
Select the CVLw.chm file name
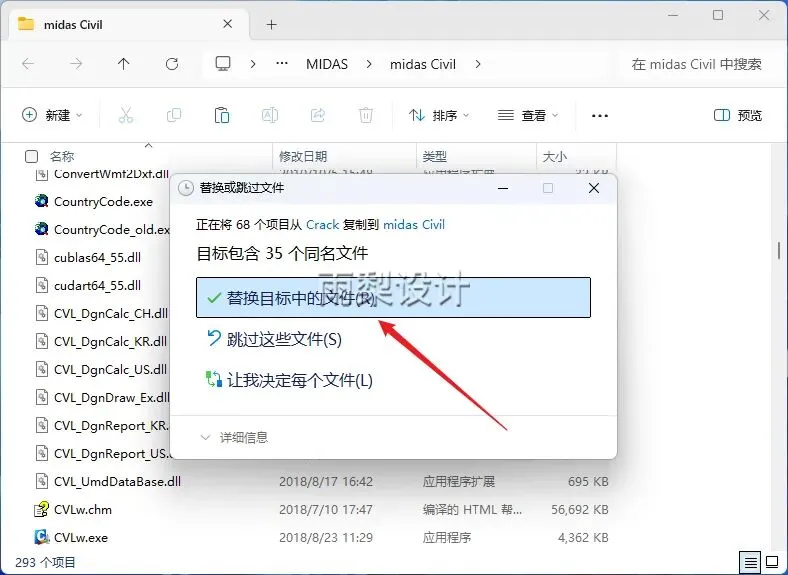[x=83, y=509]
